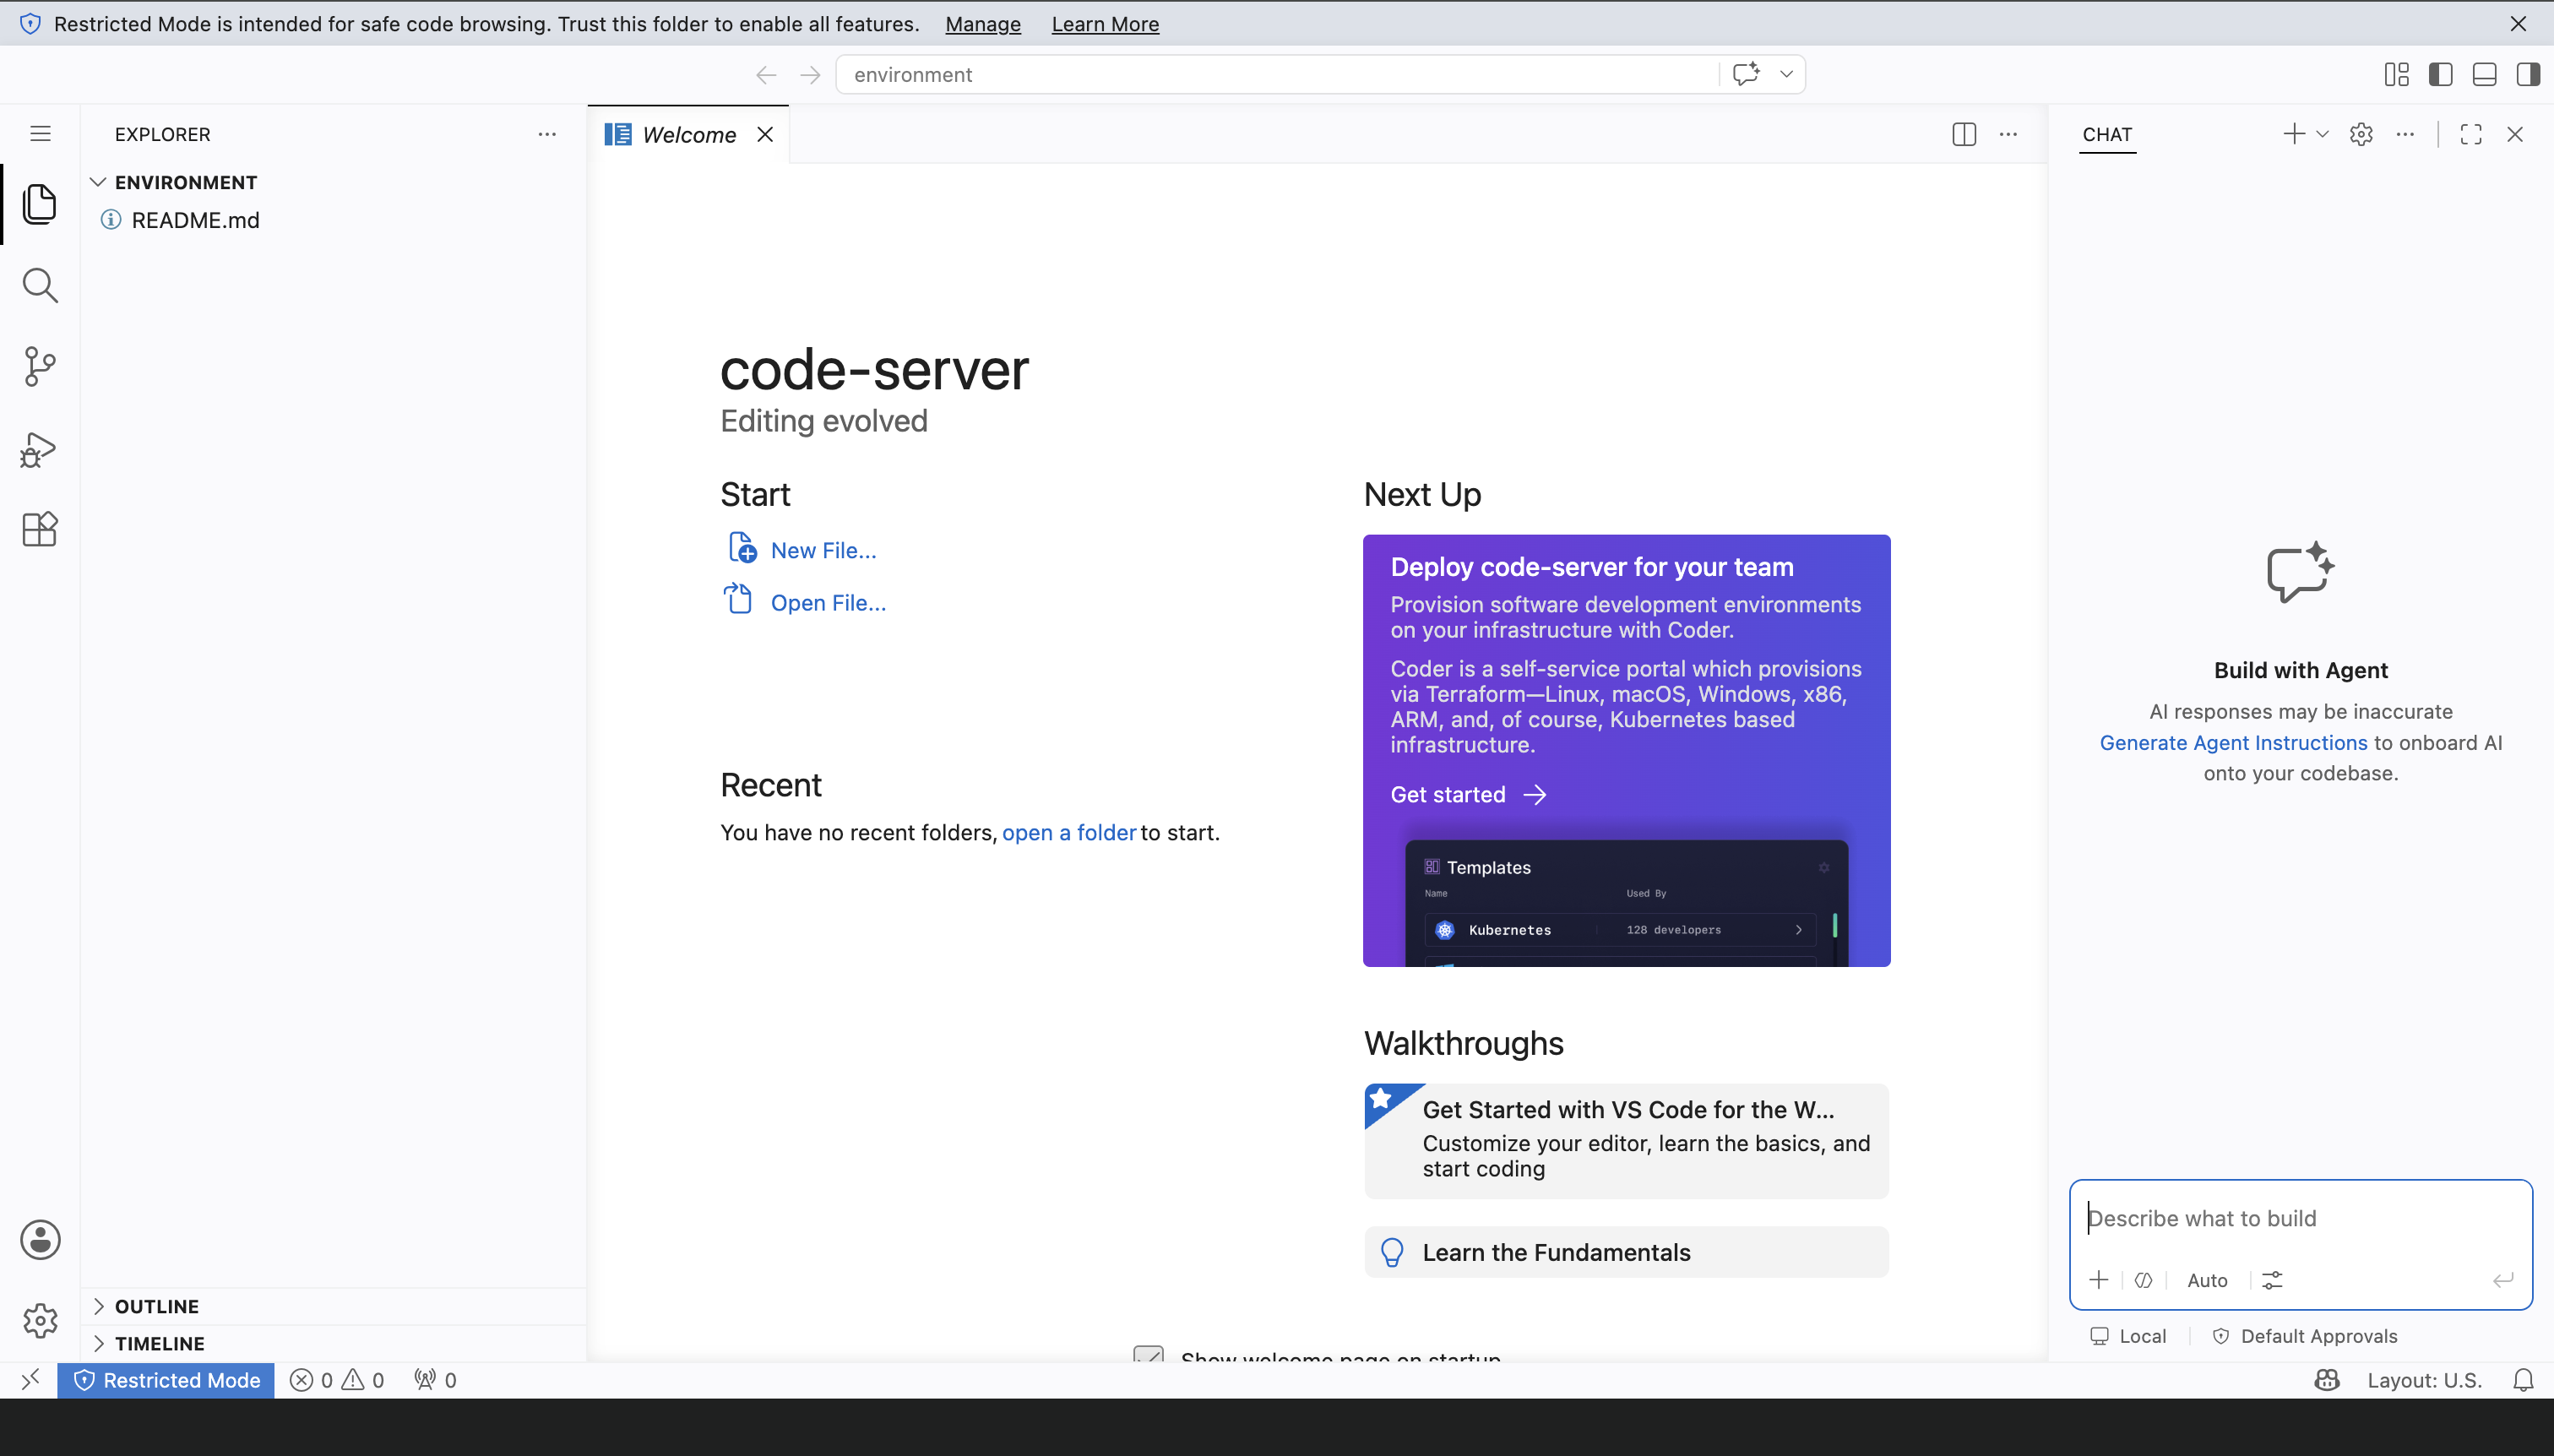The height and width of the screenshot is (1456, 2554).
Task: Go back using the navigation arrow
Action: click(x=766, y=75)
